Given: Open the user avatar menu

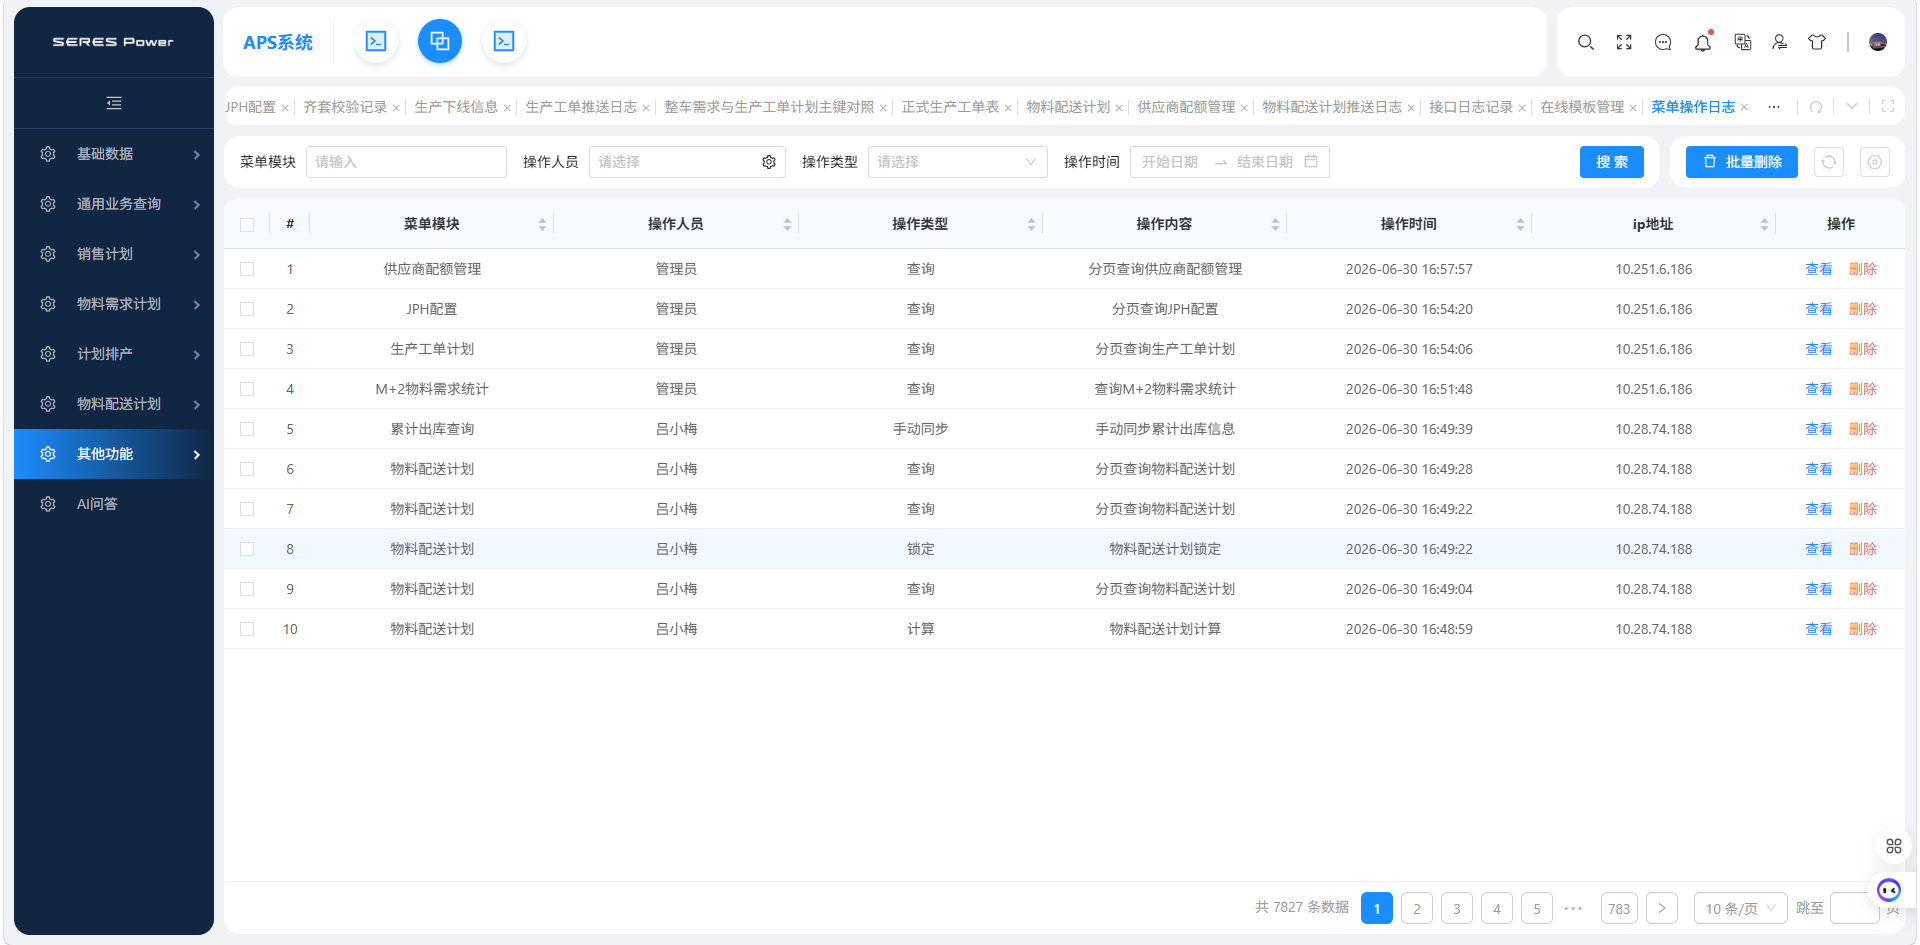Looking at the screenshot, I should point(1878,42).
